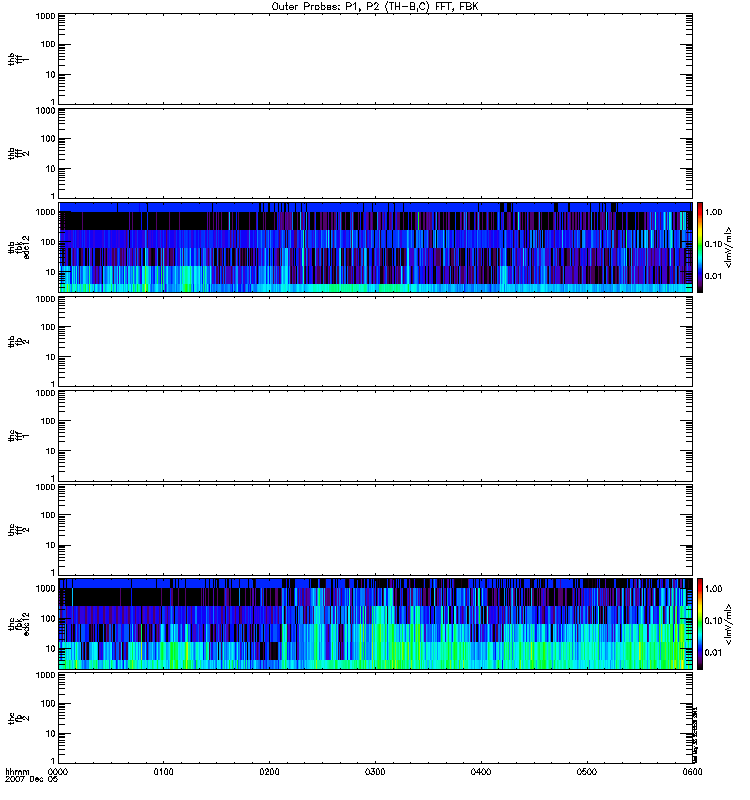Viewport: 750px width, 800px height.
Task: Click the '0200' time axis label
Action: click(x=269, y=772)
